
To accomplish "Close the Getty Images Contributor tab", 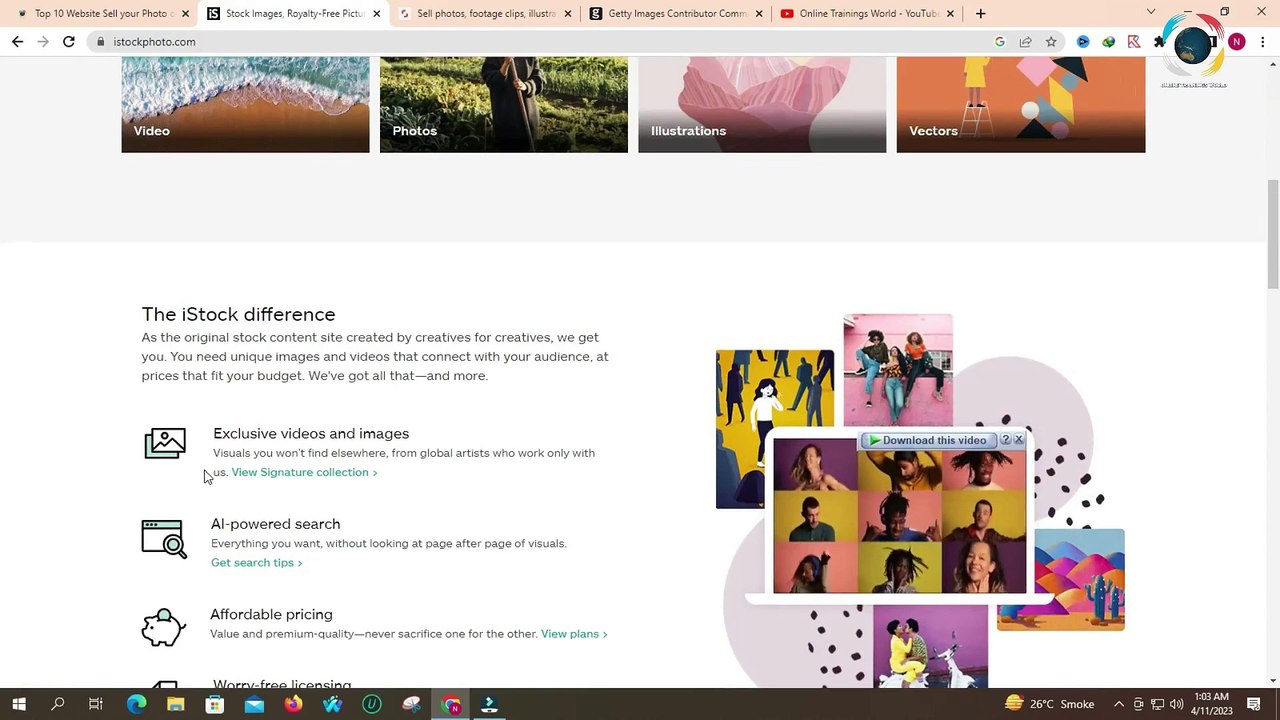I will pos(759,14).
